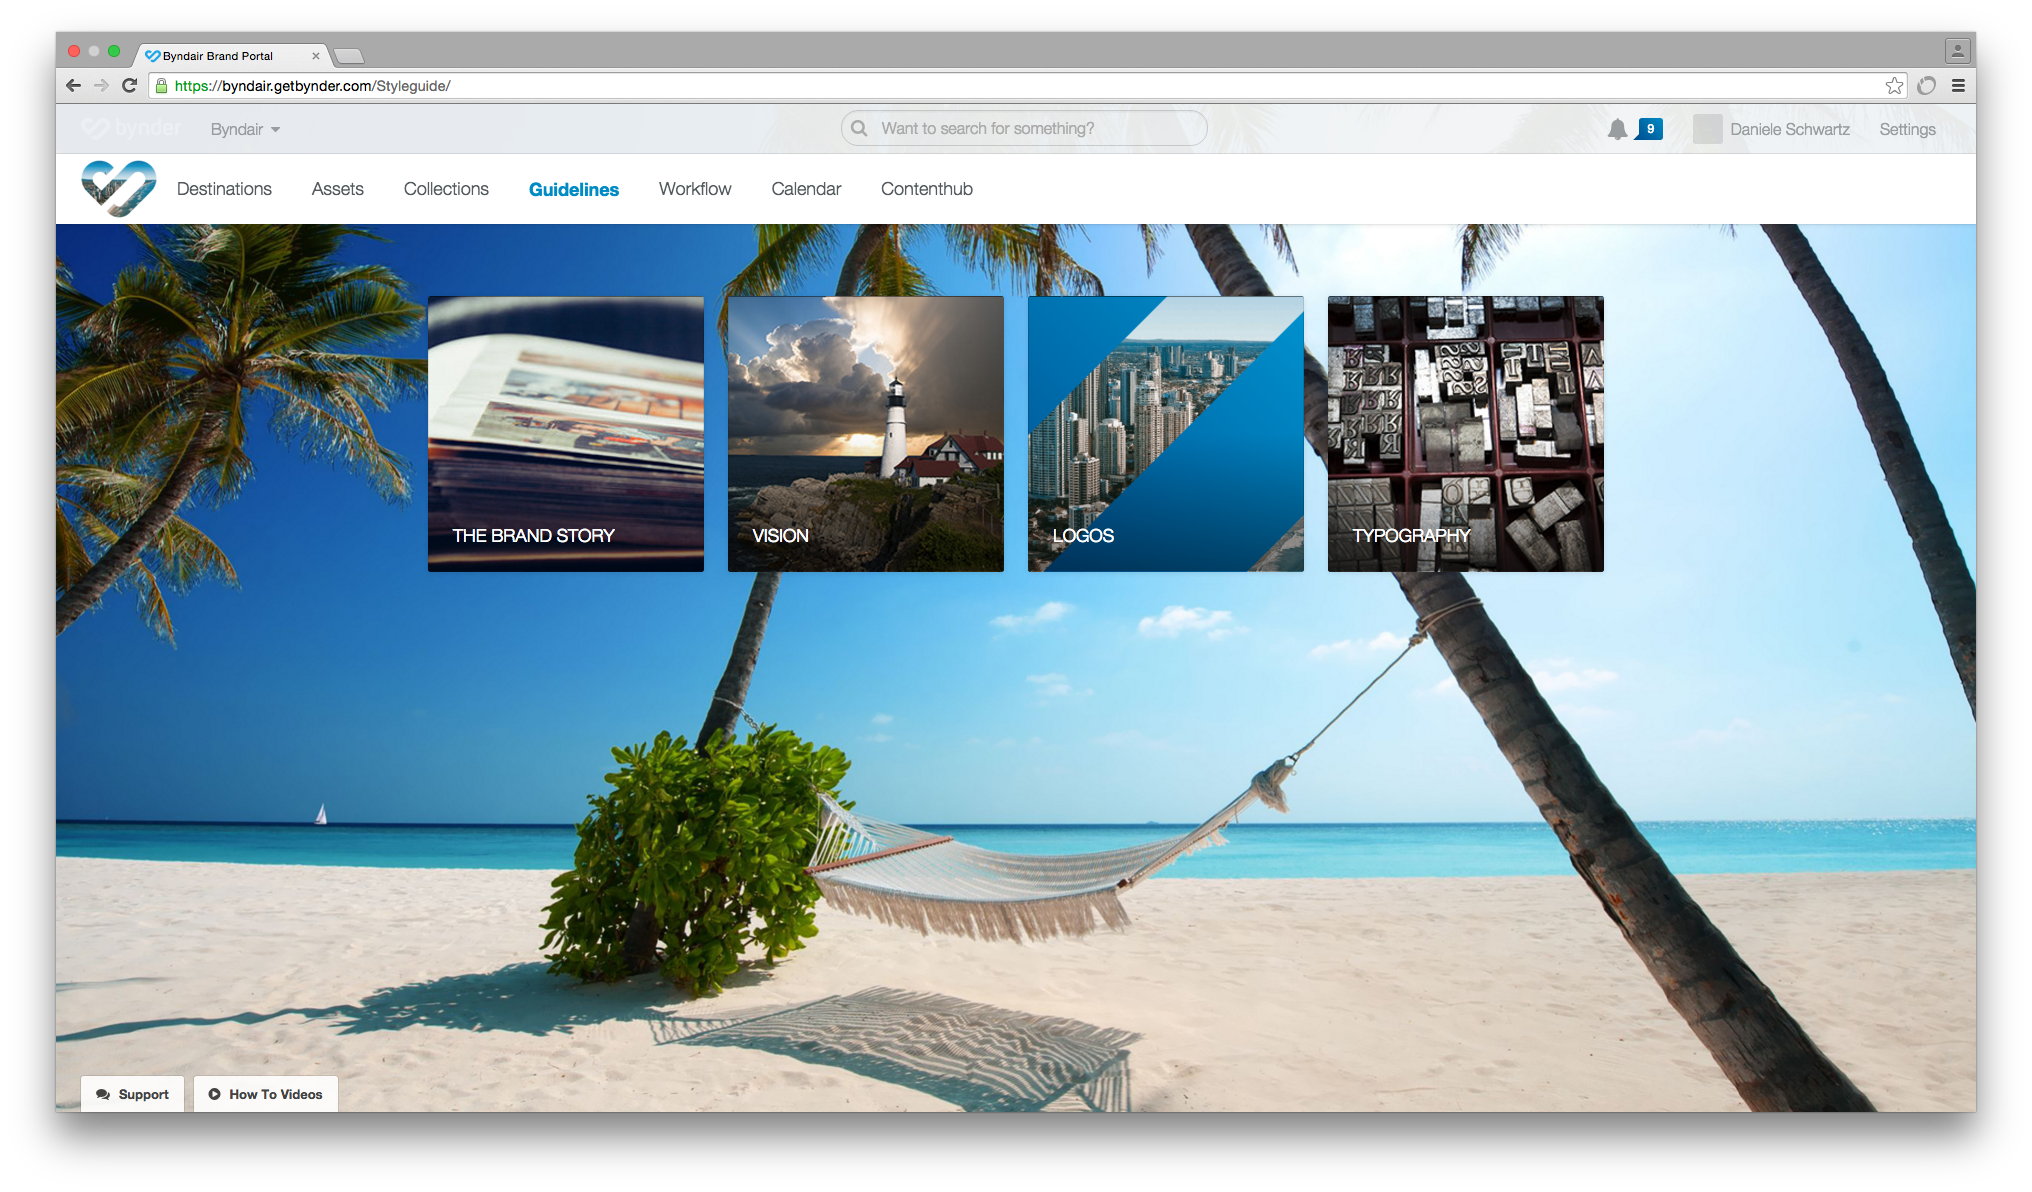Open the Logos guideline tile
This screenshot has width=2032, height=1192.
[1165, 434]
